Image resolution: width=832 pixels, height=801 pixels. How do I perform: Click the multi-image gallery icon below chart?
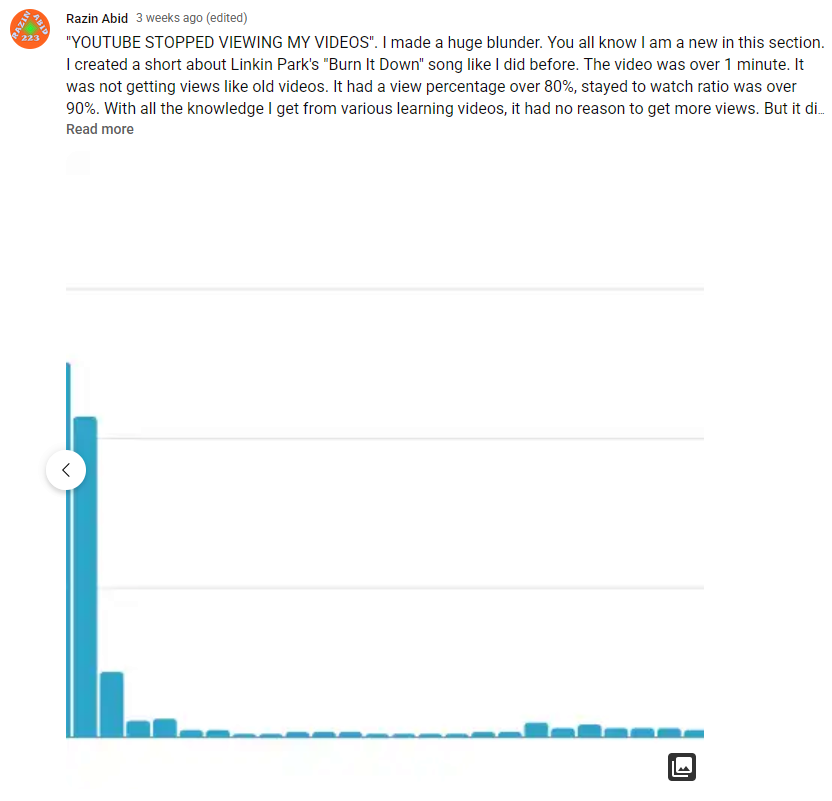click(x=682, y=767)
